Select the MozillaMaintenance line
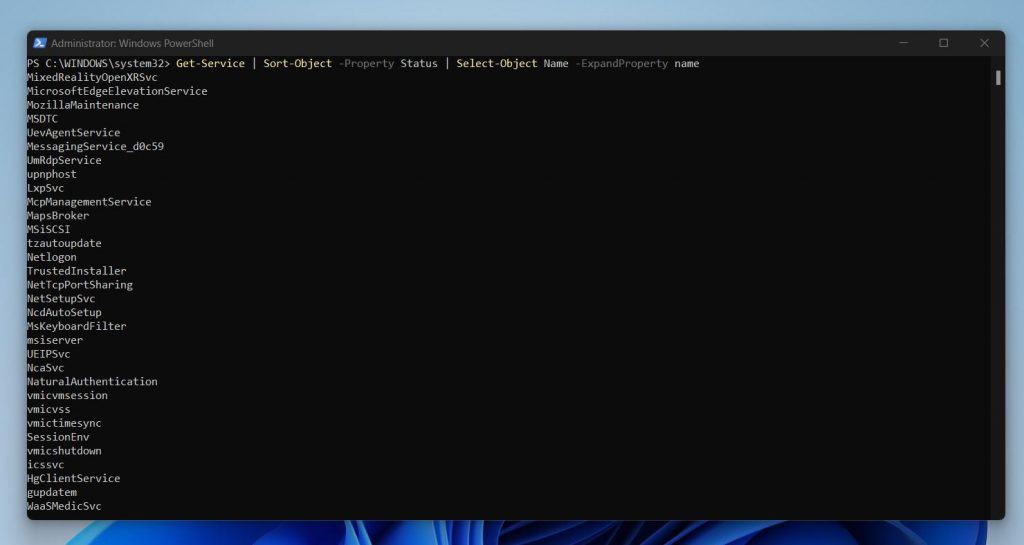 point(83,104)
